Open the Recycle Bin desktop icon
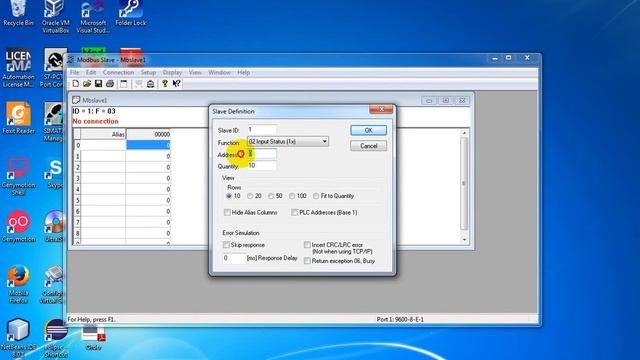Screen dimensions: 640x360 tap(18, 13)
